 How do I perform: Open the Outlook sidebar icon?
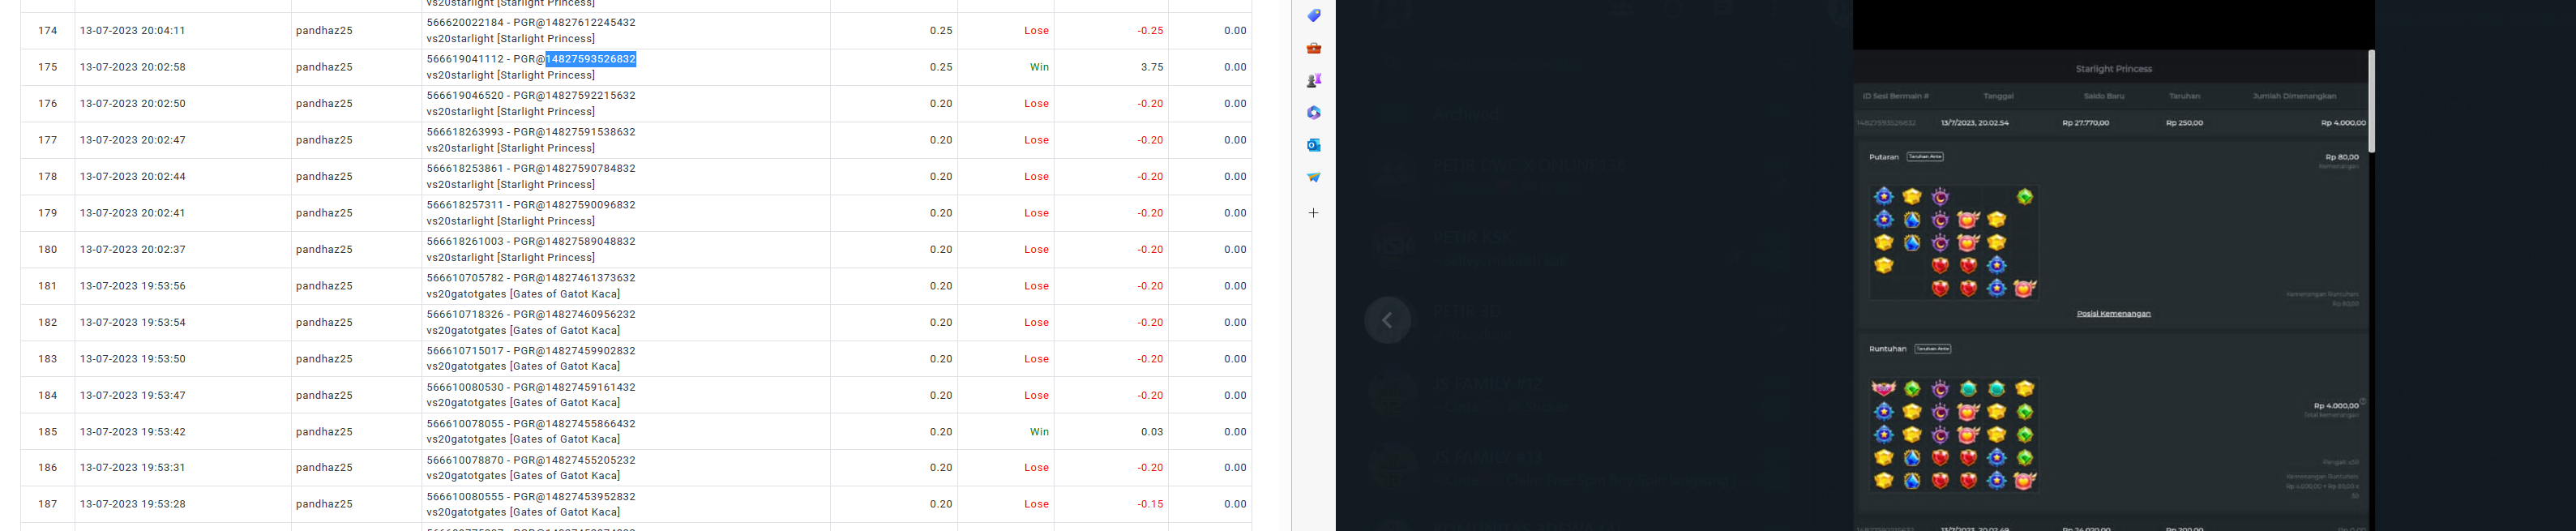1313,145
